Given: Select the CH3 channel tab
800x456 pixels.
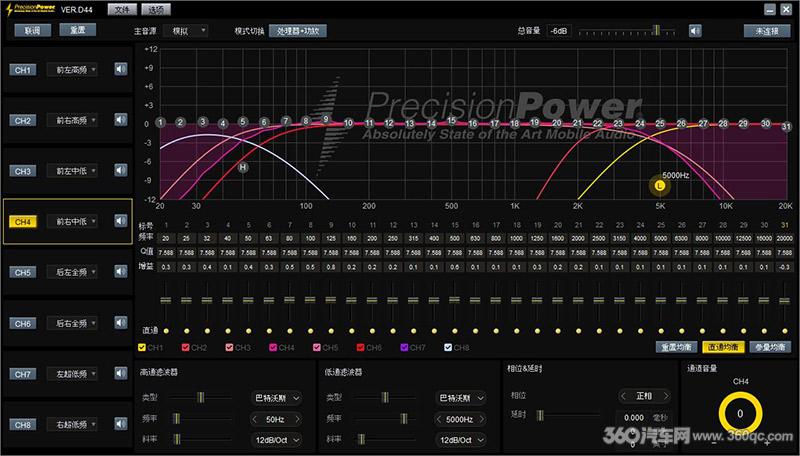Looking at the screenshot, I should point(22,171).
